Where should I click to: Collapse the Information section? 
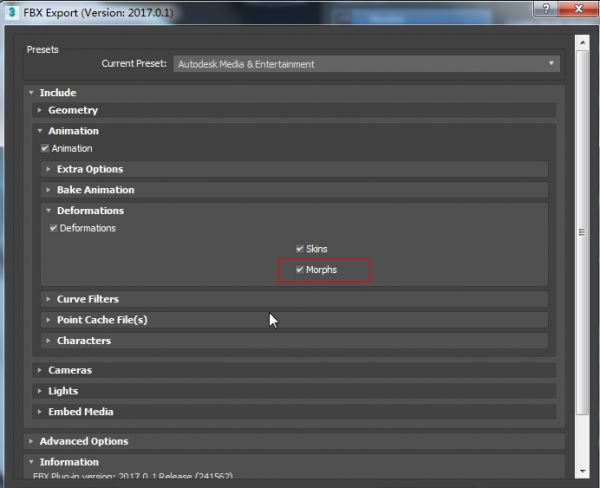click(x=31, y=462)
